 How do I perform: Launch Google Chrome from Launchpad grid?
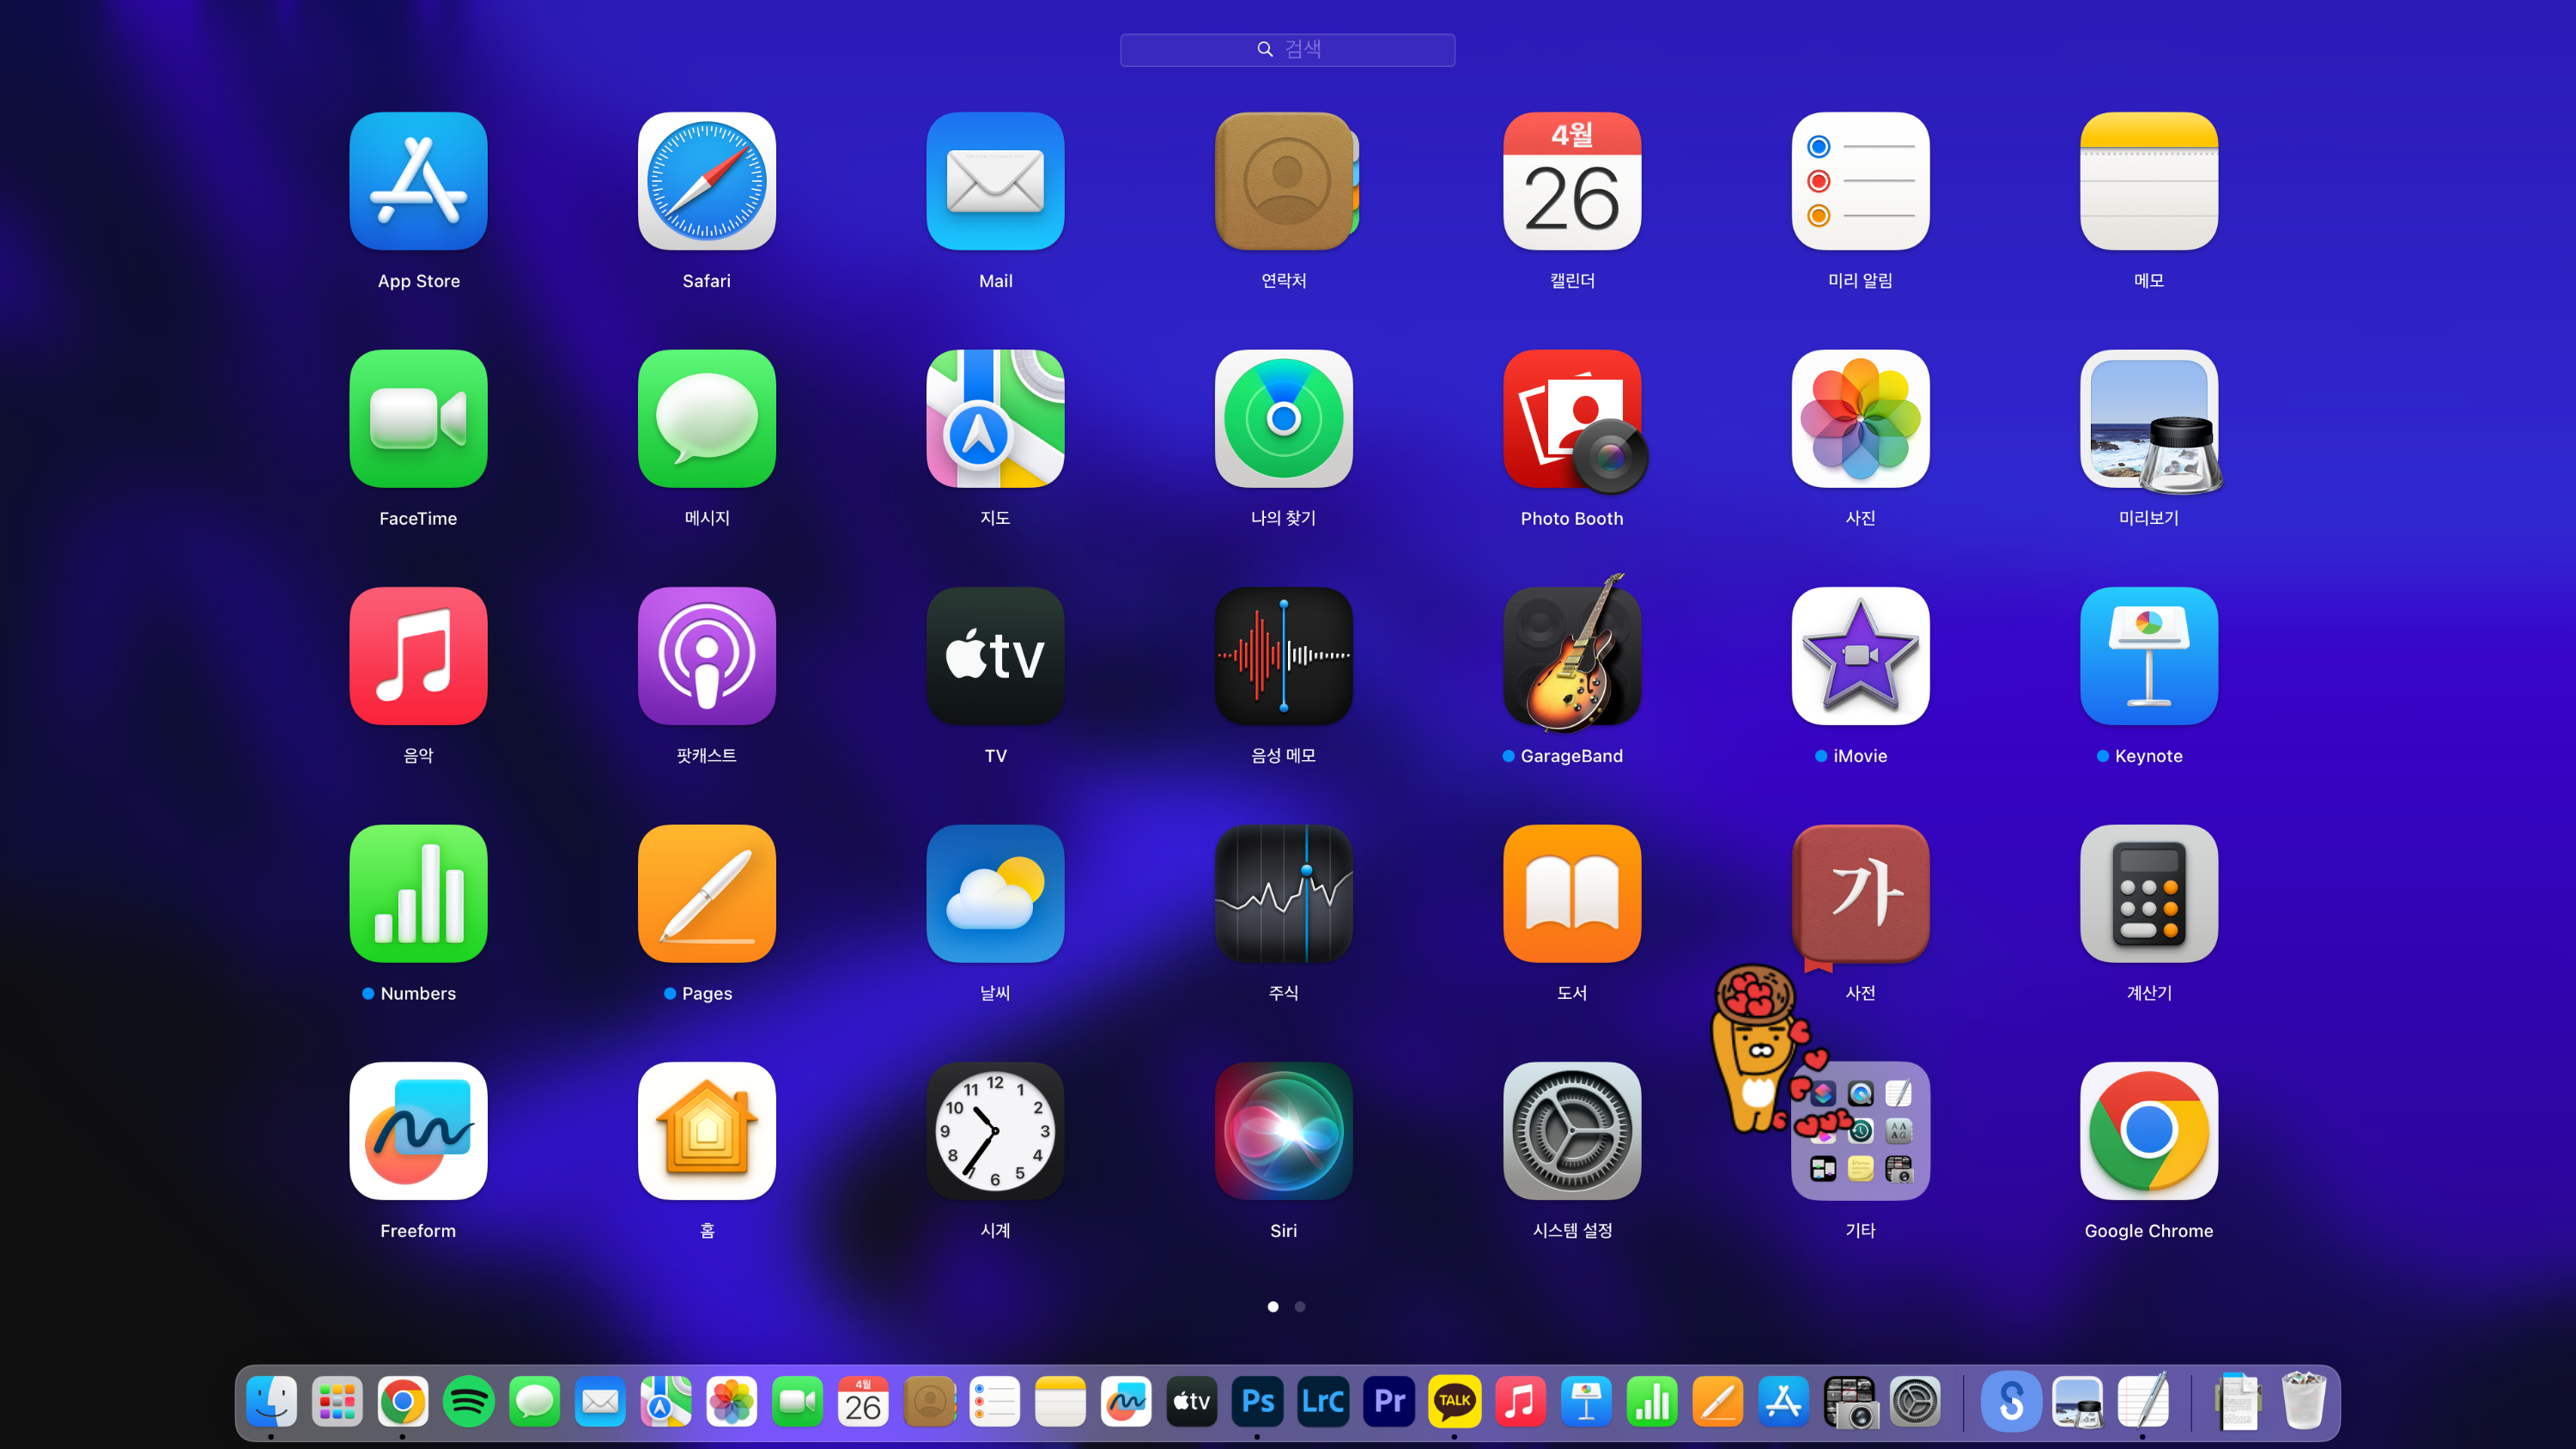2148,1131
